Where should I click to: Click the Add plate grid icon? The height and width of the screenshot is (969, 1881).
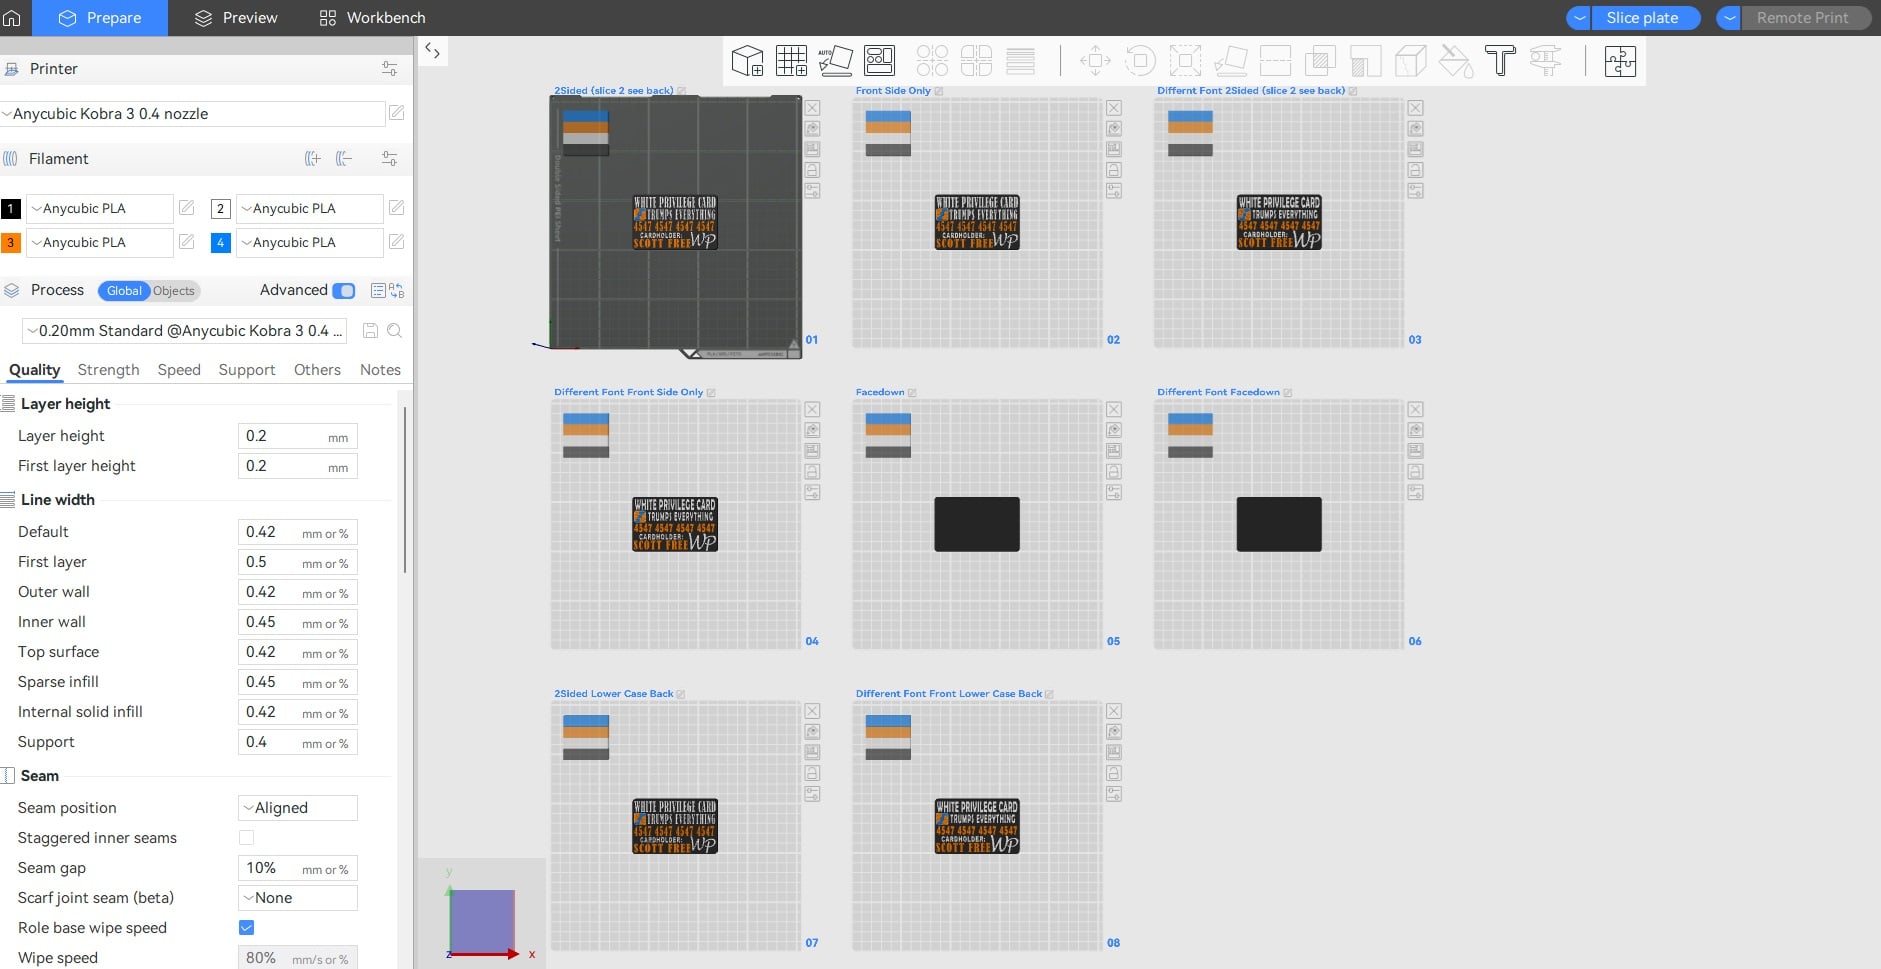coord(791,61)
